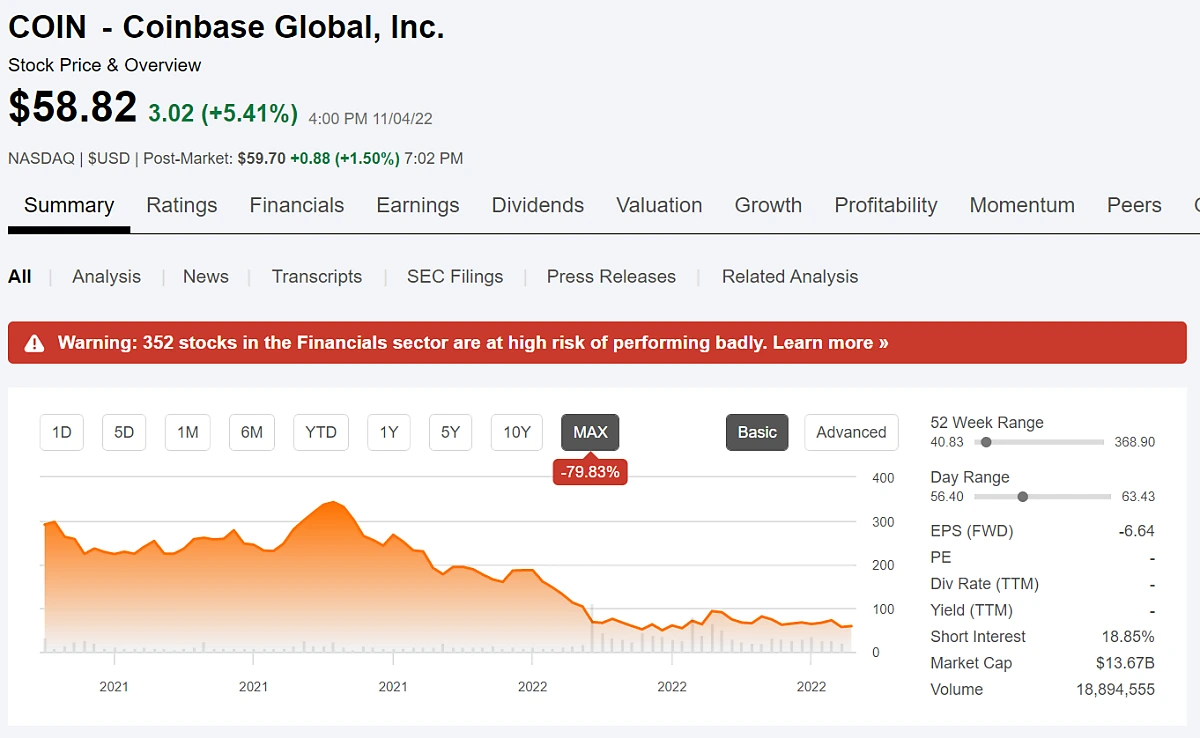
Task: Open the Momentum tab
Action: pyautogui.click(x=1022, y=205)
